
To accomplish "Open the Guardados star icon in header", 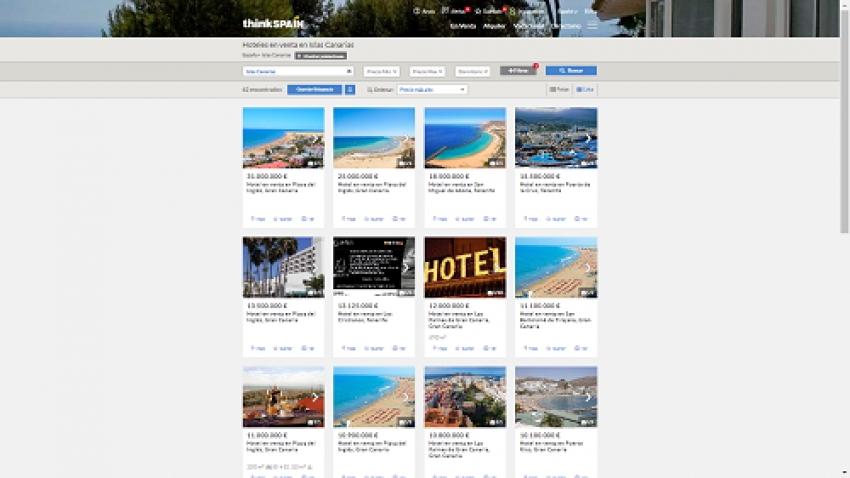I will click(490, 11).
